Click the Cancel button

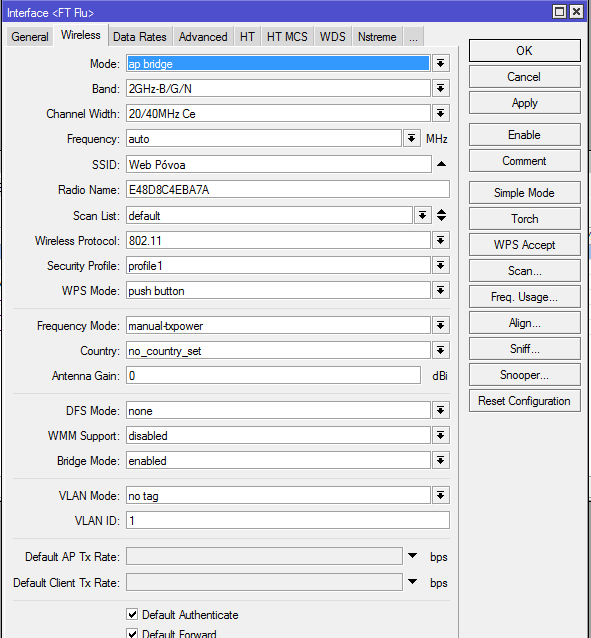tap(525, 77)
